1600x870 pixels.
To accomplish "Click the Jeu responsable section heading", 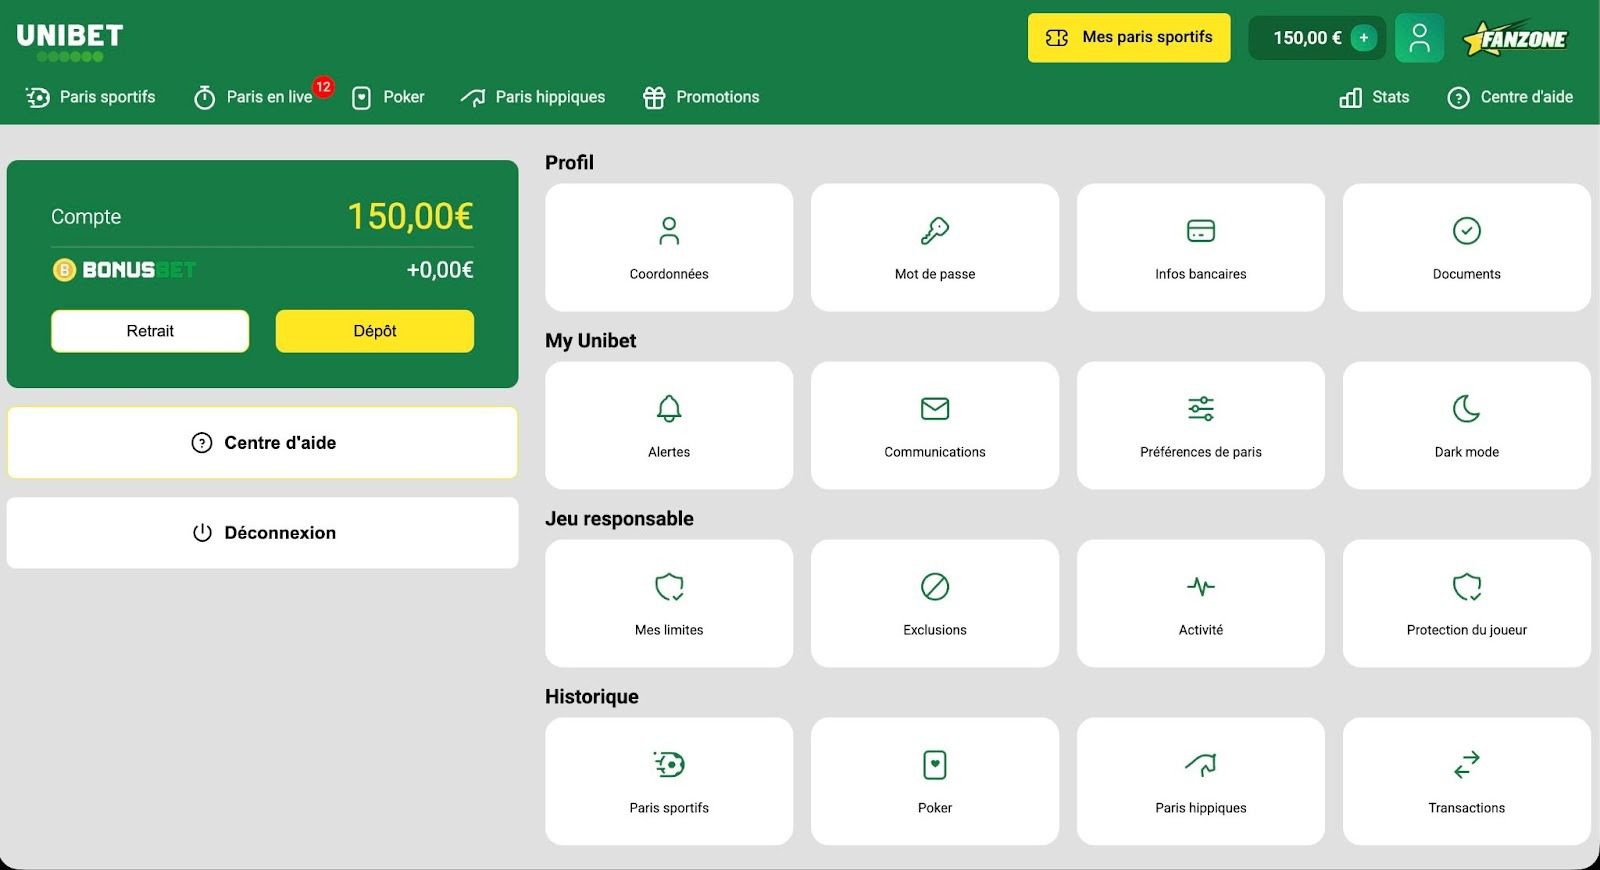I will 619,519.
